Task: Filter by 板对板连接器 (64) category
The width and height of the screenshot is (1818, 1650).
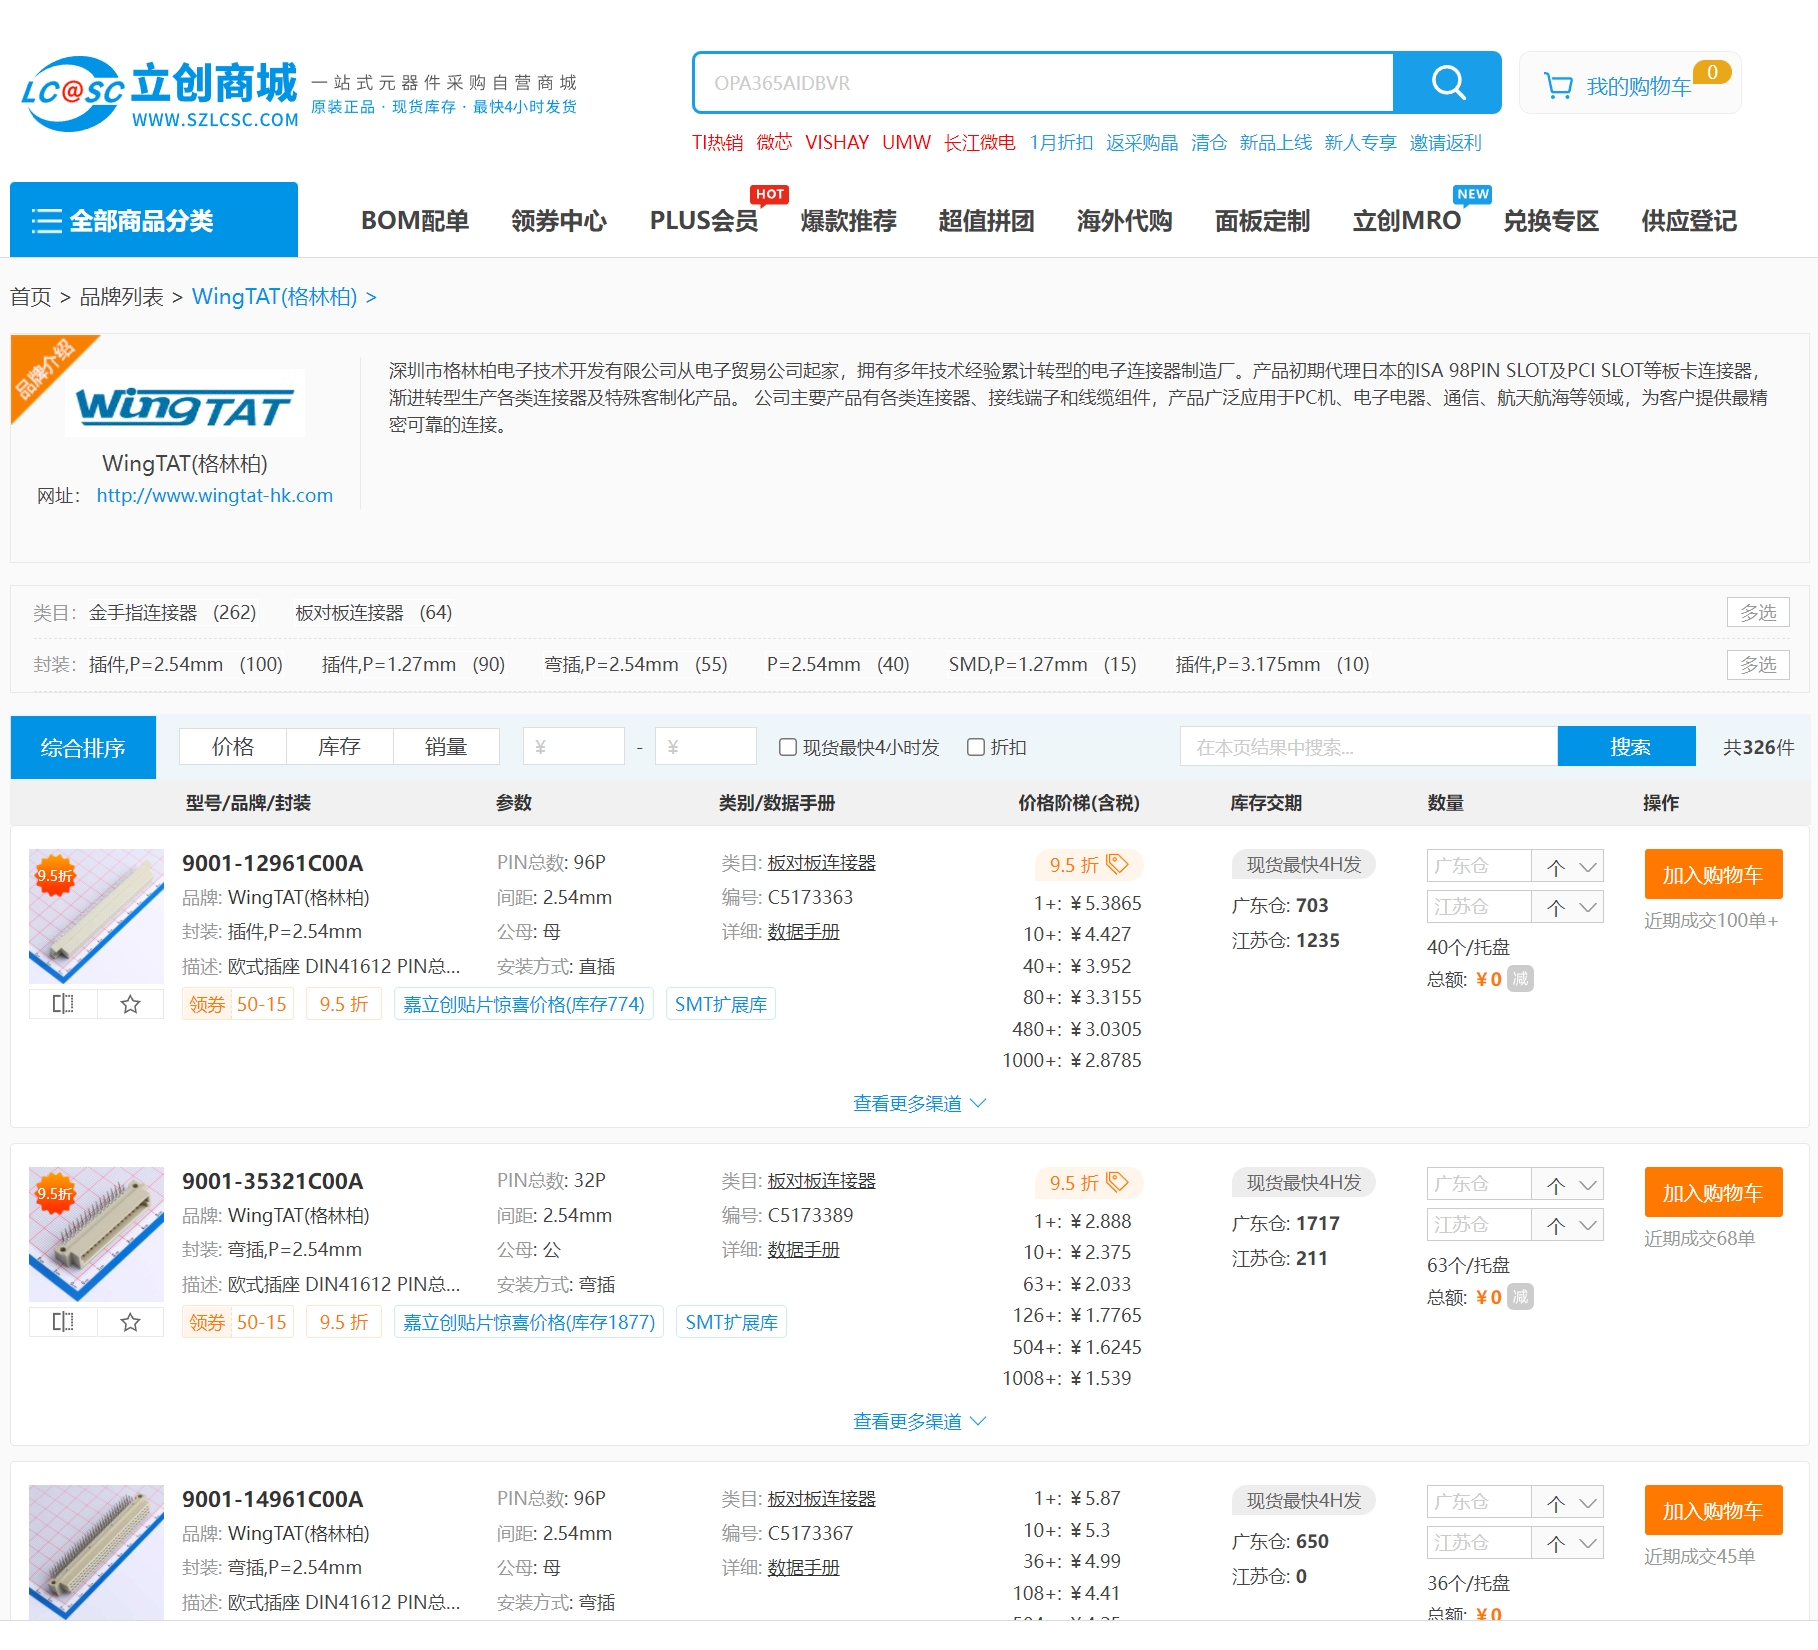Action: click(x=373, y=612)
